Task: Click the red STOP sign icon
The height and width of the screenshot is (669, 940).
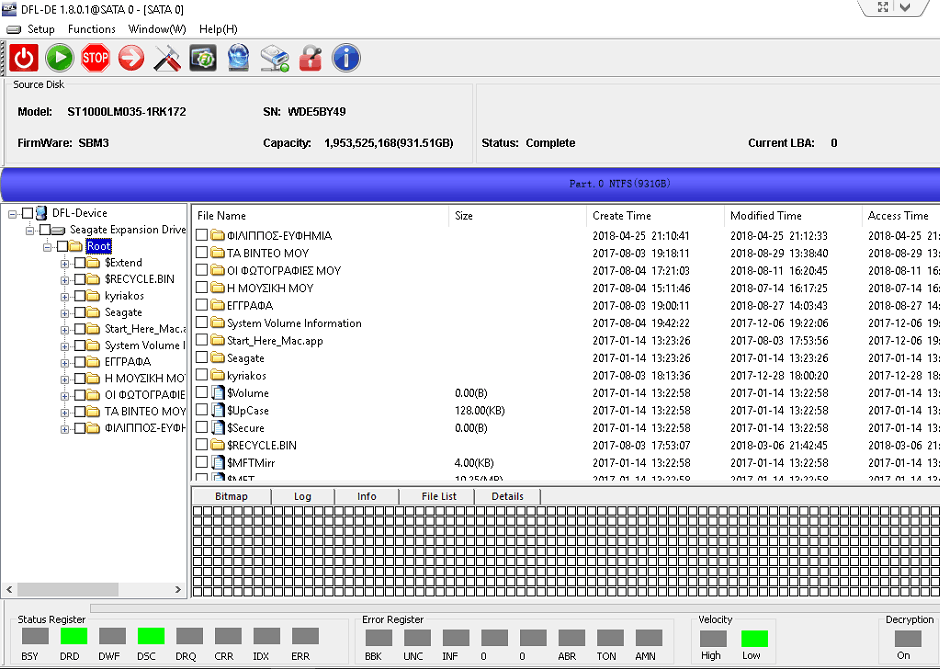Action: click(x=96, y=58)
